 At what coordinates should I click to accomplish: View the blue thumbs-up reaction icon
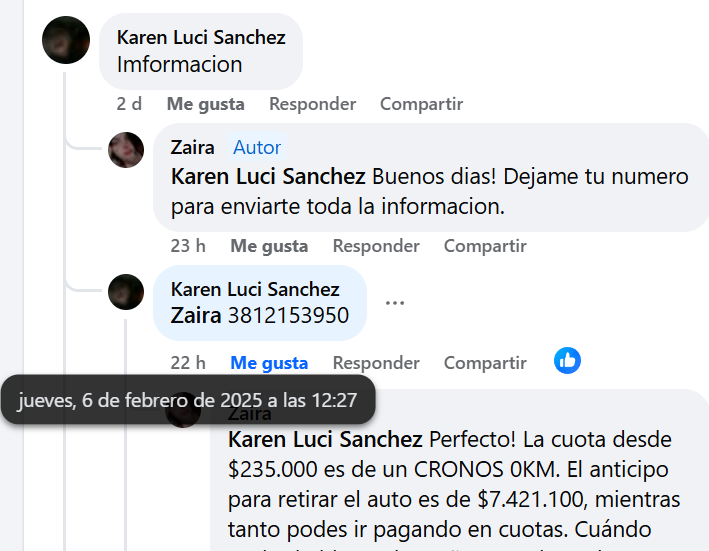567,361
